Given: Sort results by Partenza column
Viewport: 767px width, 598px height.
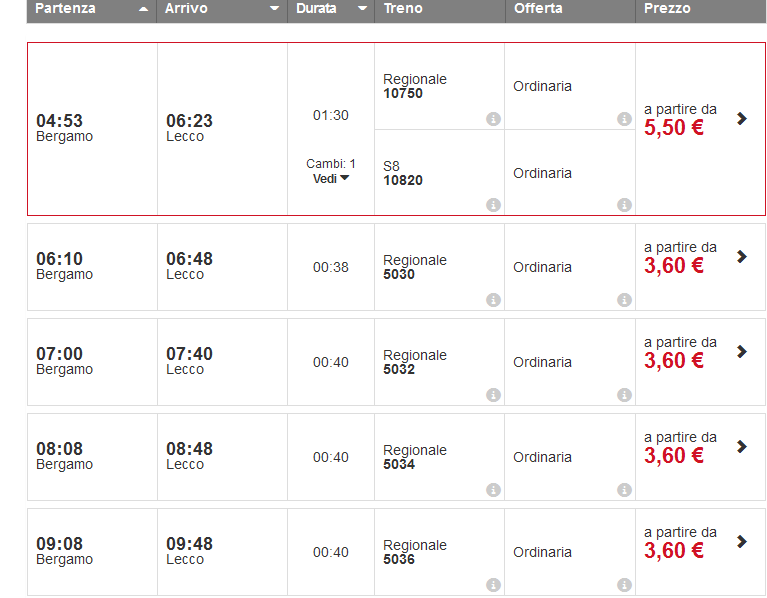Looking at the screenshot, I should [92, 8].
